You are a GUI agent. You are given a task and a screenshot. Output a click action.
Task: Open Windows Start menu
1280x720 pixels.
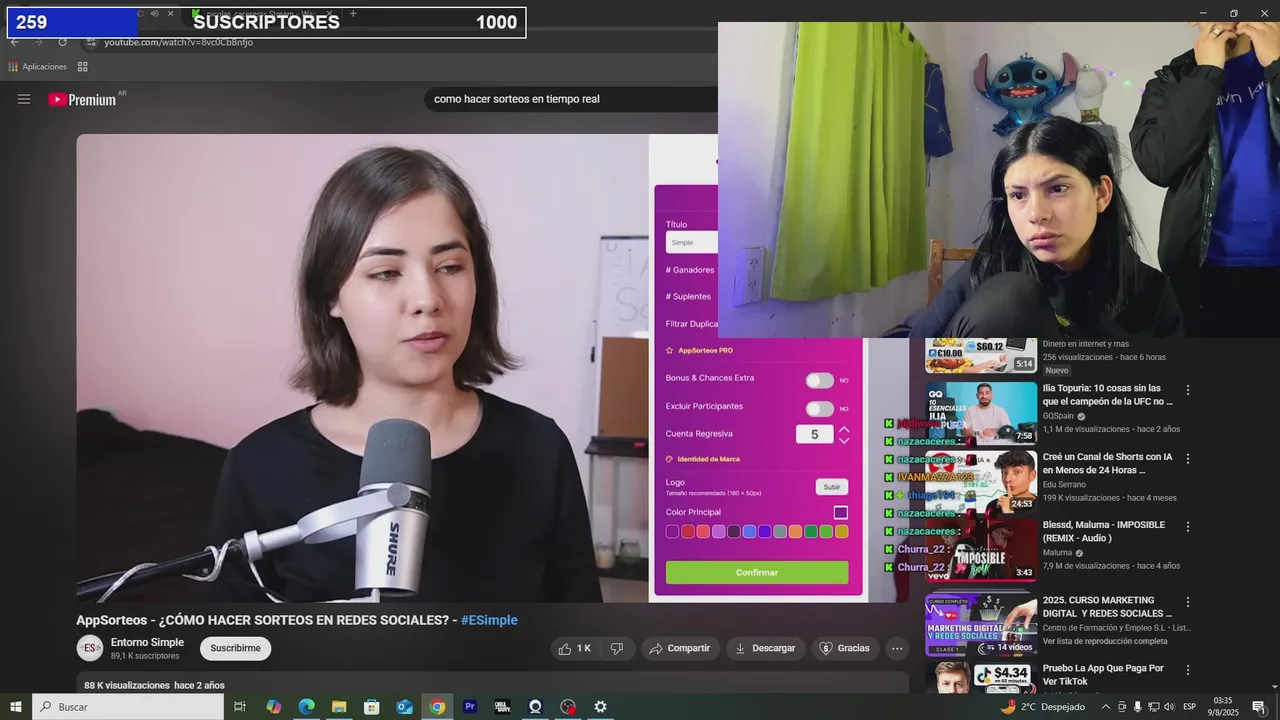click(x=16, y=706)
